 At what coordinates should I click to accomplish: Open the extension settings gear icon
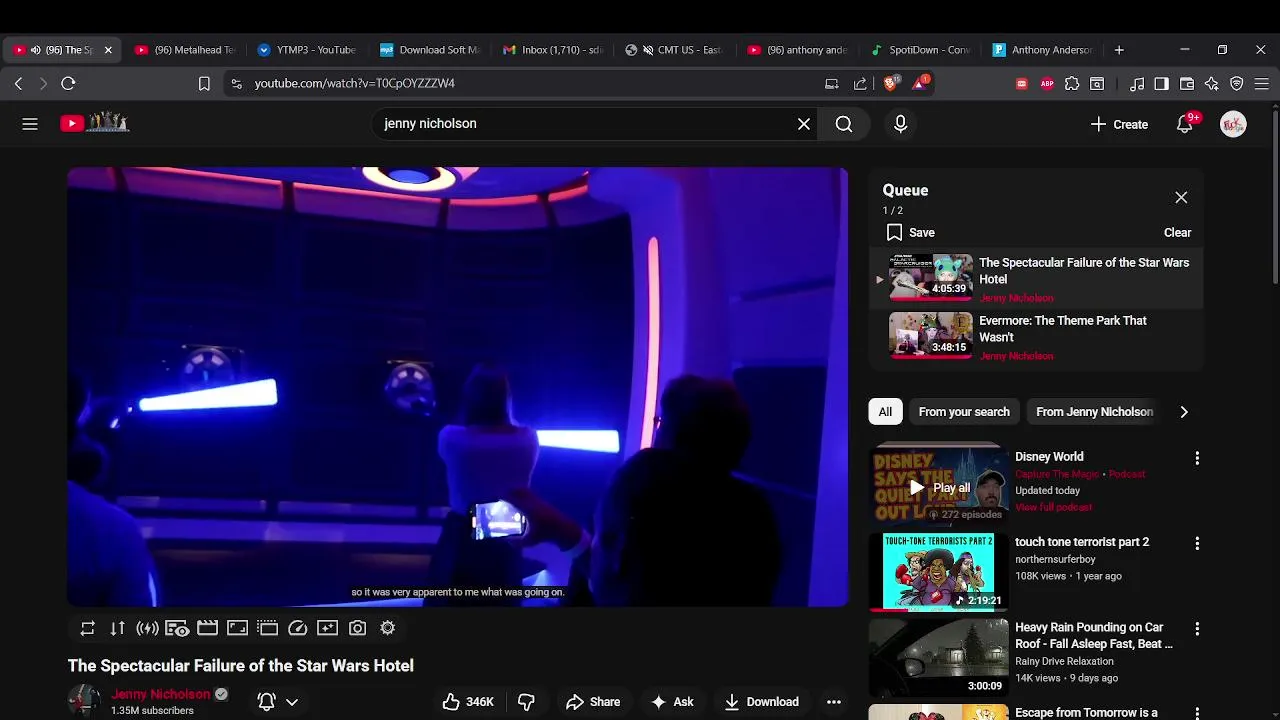[x=387, y=628]
